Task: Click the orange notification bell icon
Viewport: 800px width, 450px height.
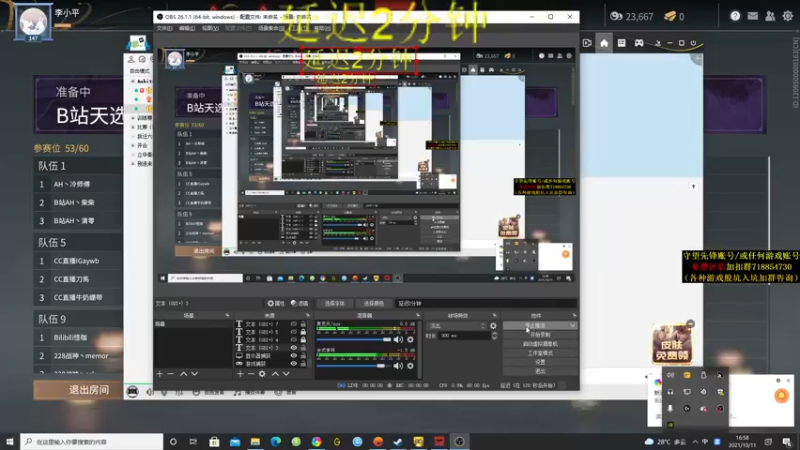Action: click(x=781, y=395)
